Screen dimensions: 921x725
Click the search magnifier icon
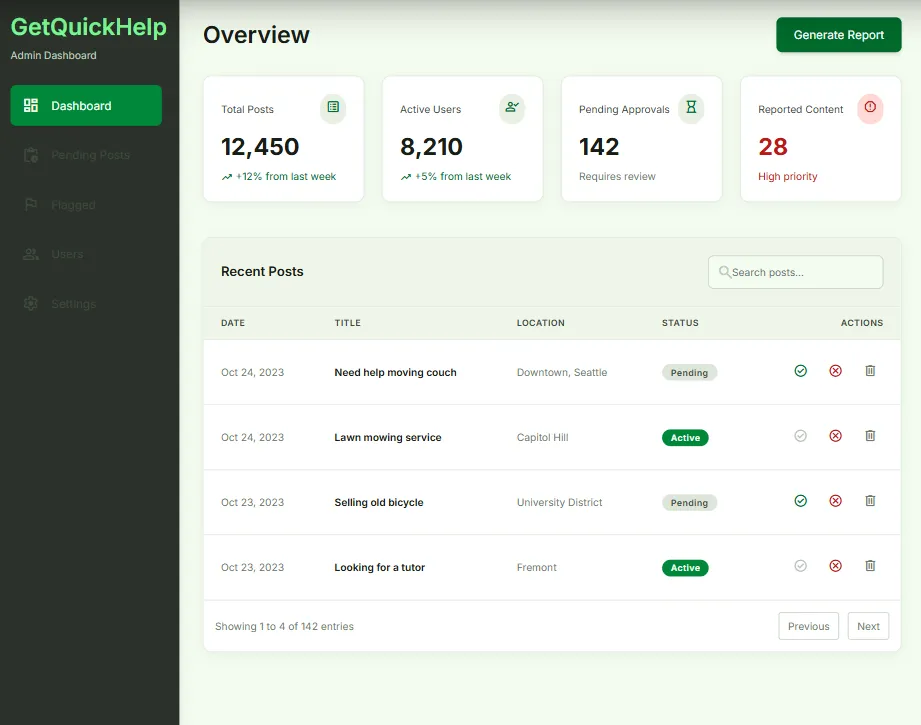pos(725,272)
